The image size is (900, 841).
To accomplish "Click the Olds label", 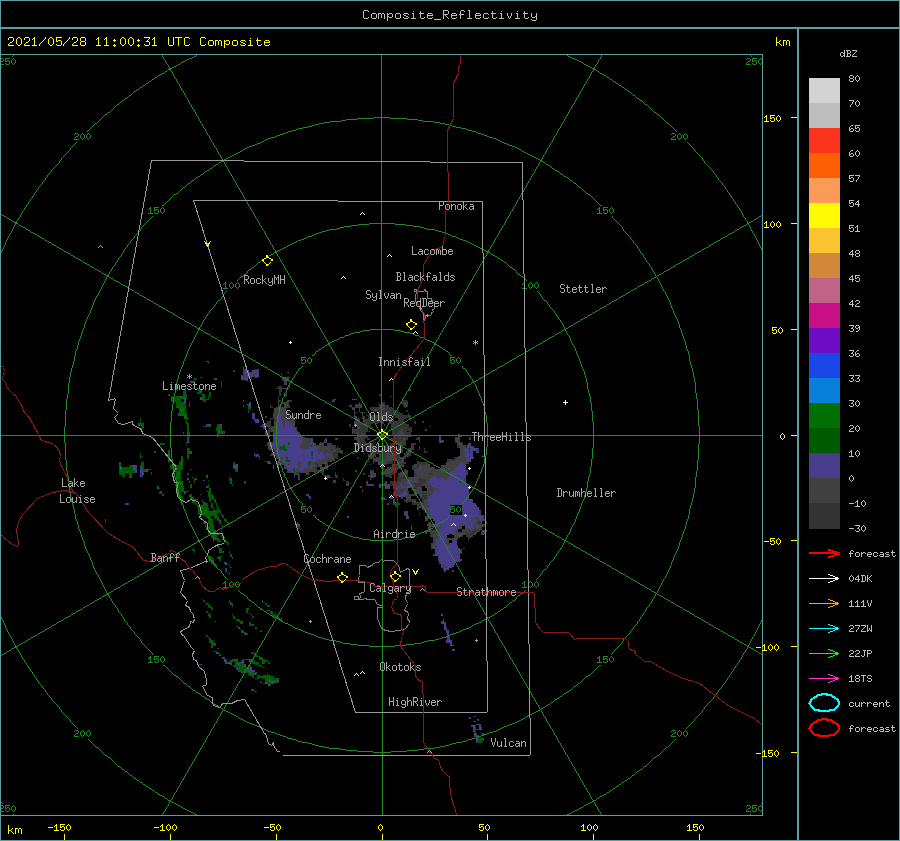I will point(381,416).
